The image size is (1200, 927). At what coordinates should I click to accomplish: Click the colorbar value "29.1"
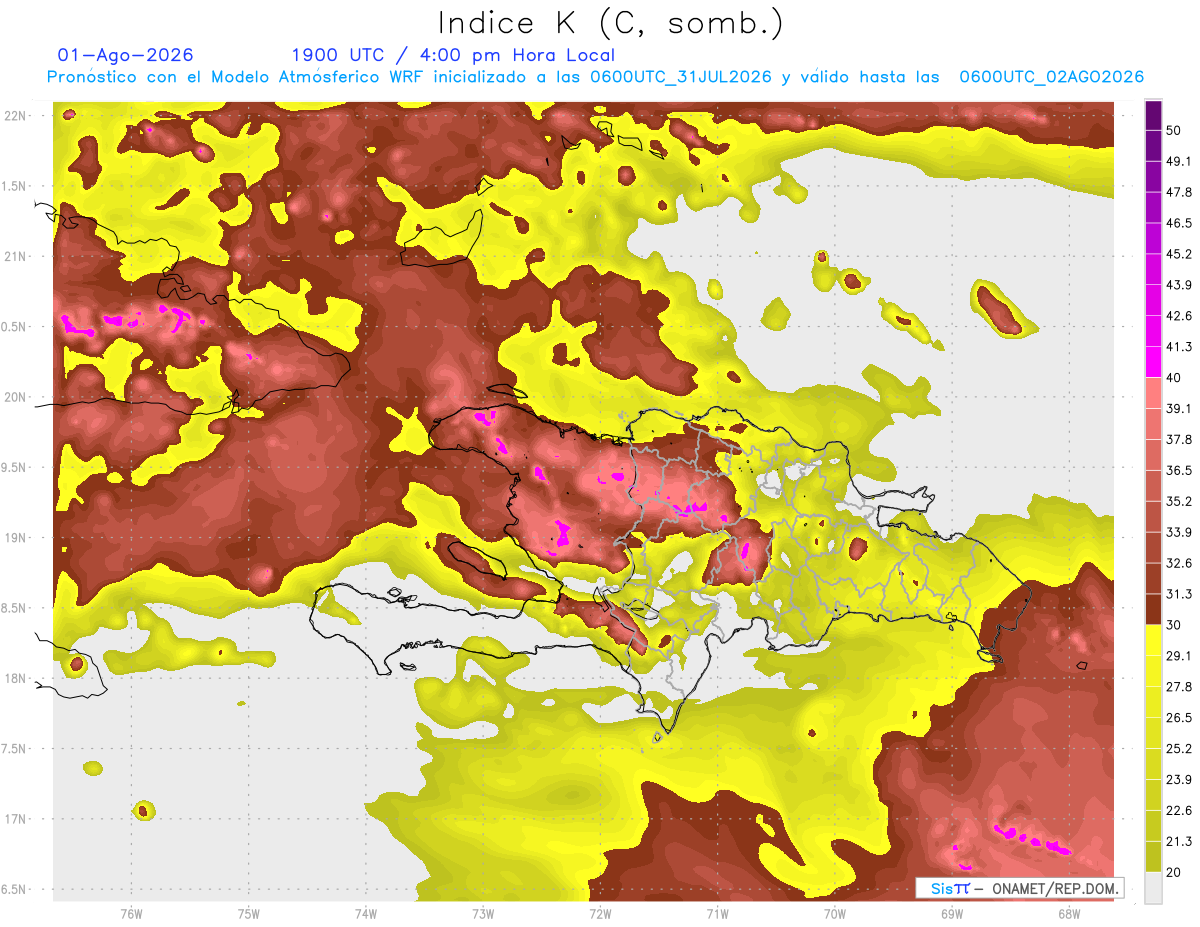pos(1178,656)
